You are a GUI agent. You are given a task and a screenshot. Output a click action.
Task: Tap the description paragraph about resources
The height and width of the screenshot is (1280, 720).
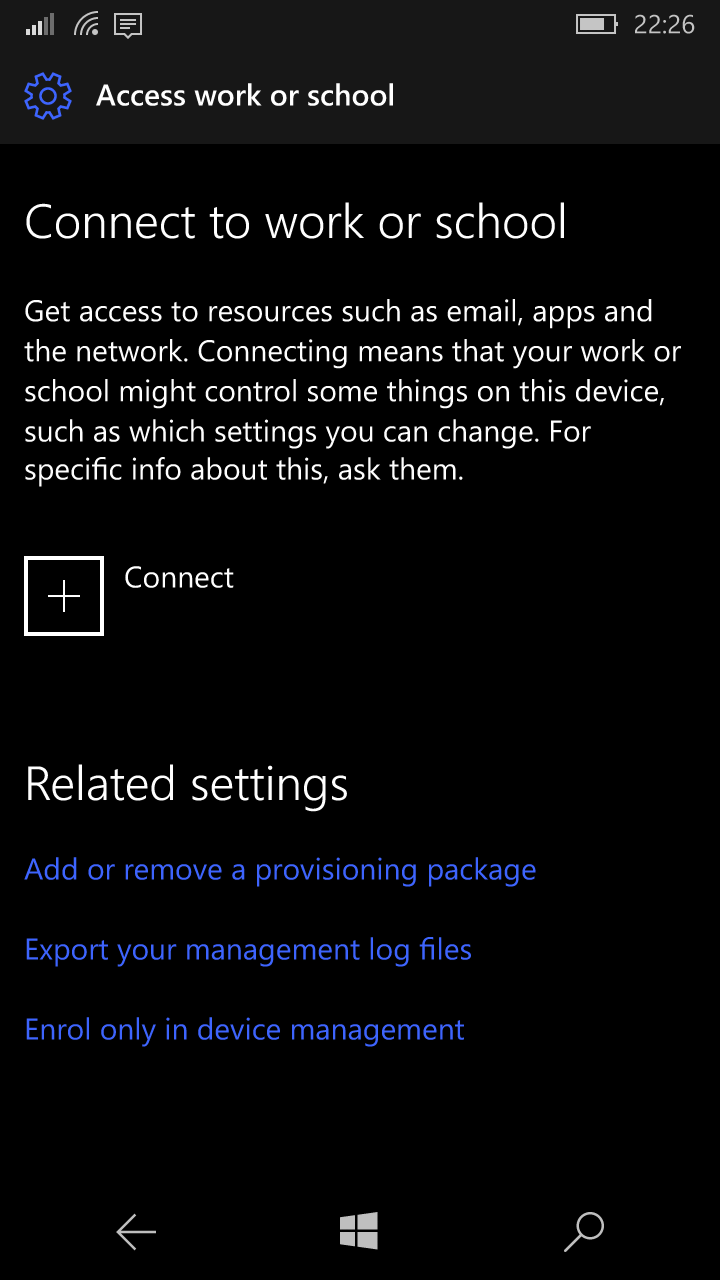coord(353,390)
